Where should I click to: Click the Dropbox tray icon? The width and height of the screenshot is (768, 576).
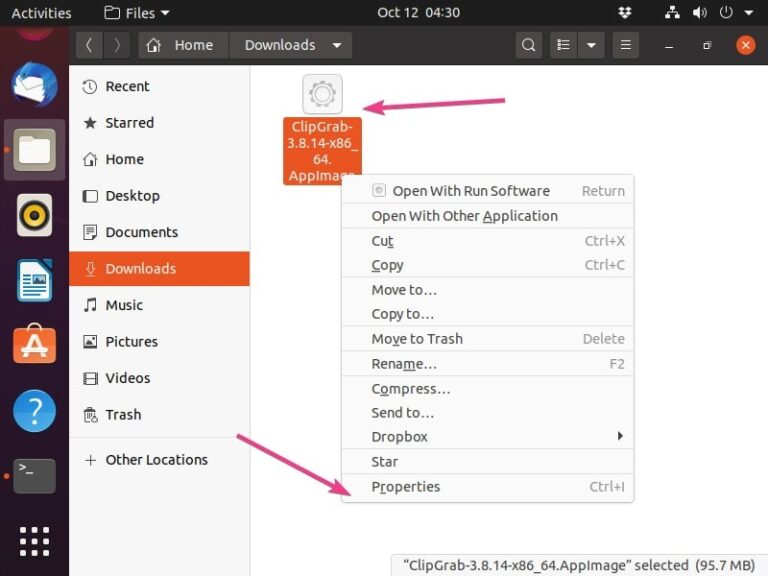point(624,13)
